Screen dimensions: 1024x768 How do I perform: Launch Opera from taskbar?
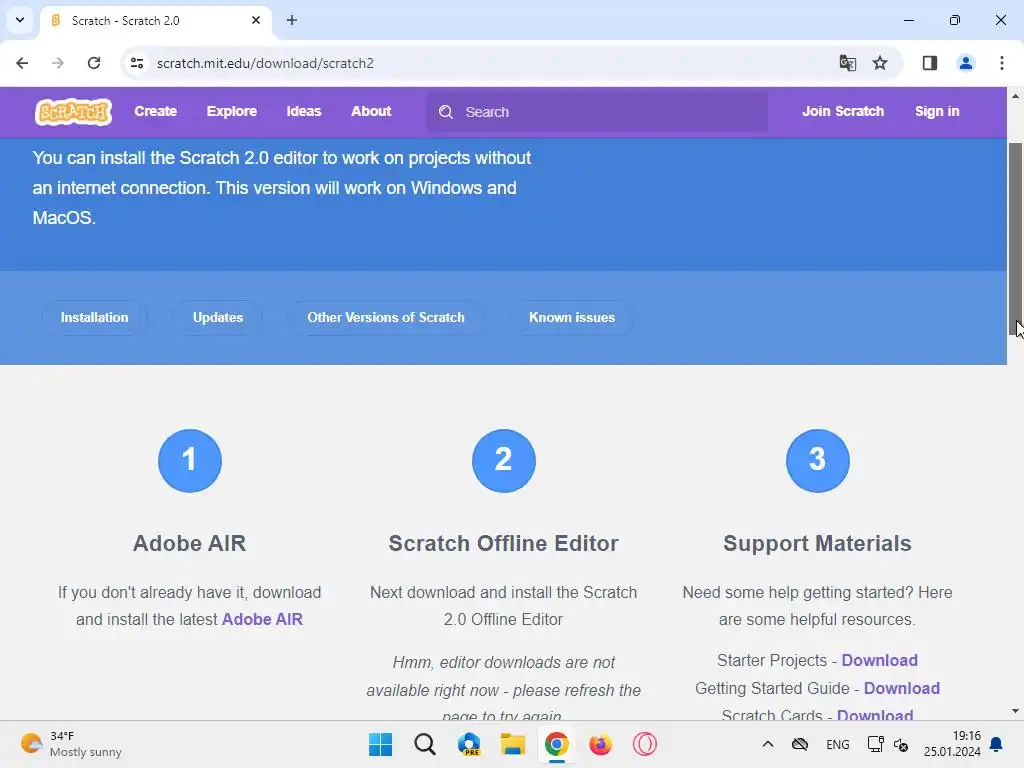click(645, 744)
